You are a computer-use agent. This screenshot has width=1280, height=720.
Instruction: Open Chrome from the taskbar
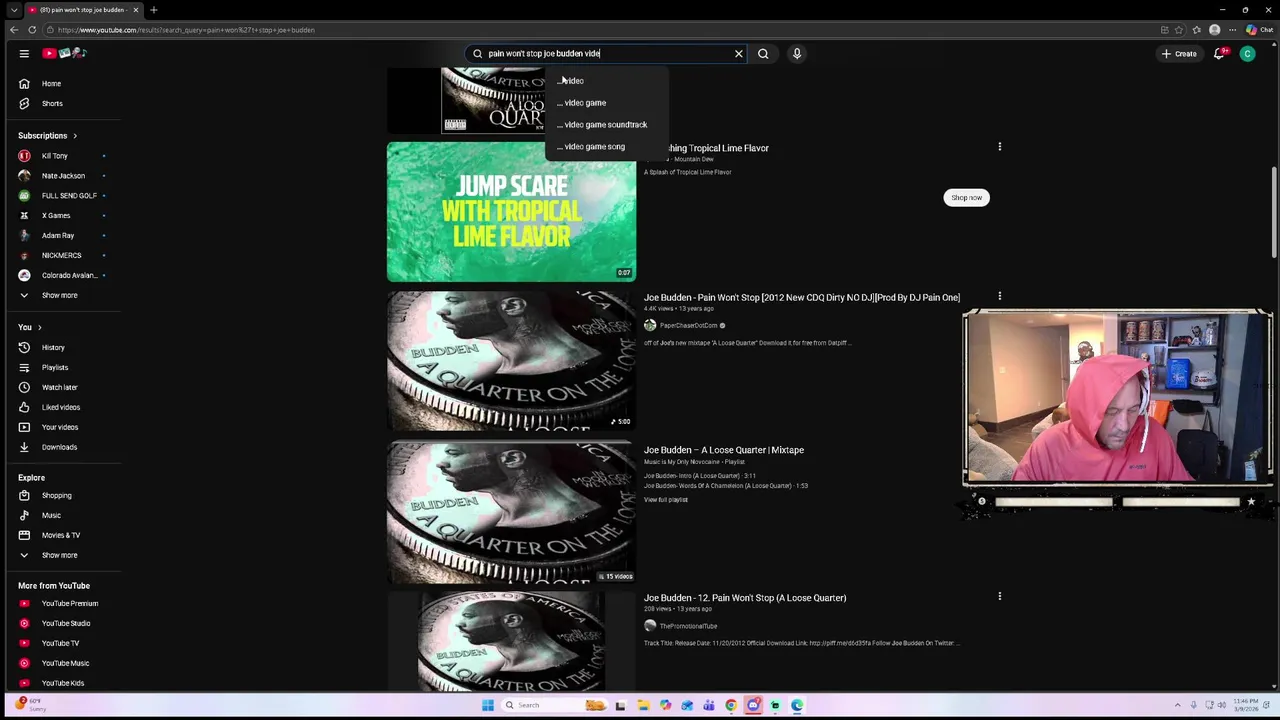click(x=731, y=706)
